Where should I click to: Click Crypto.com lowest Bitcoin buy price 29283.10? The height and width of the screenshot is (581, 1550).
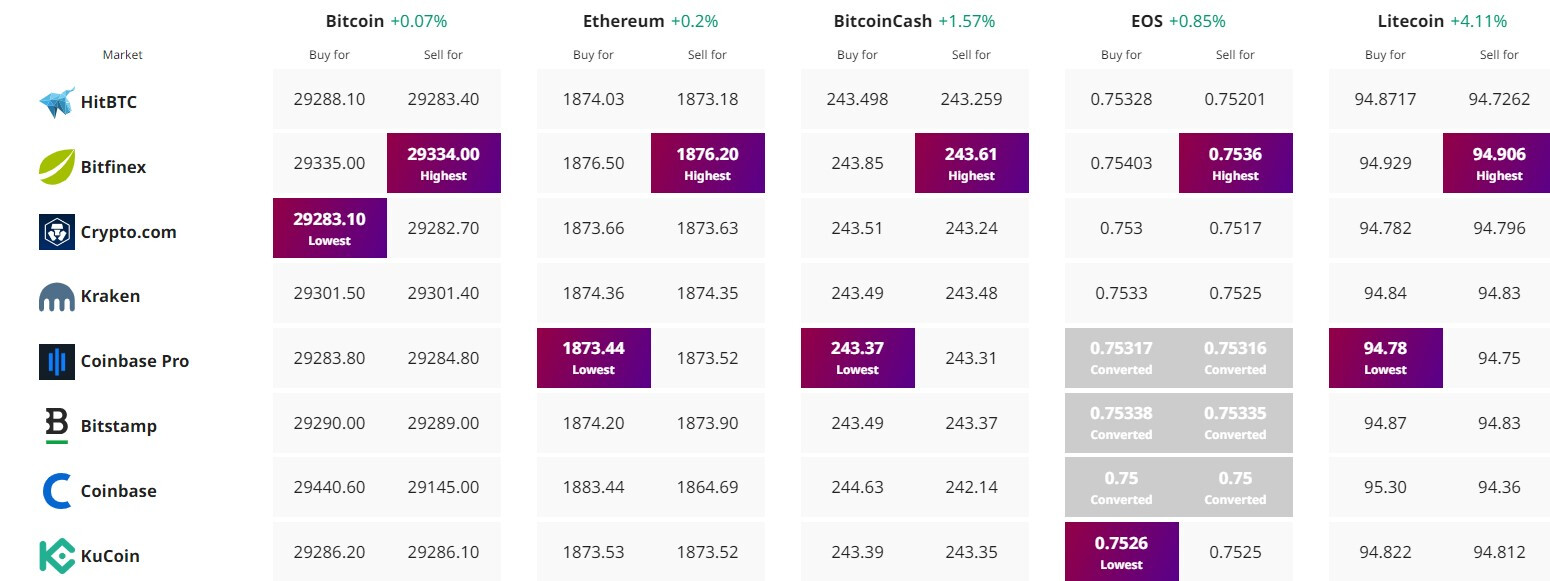pyautogui.click(x=330, y=228)
